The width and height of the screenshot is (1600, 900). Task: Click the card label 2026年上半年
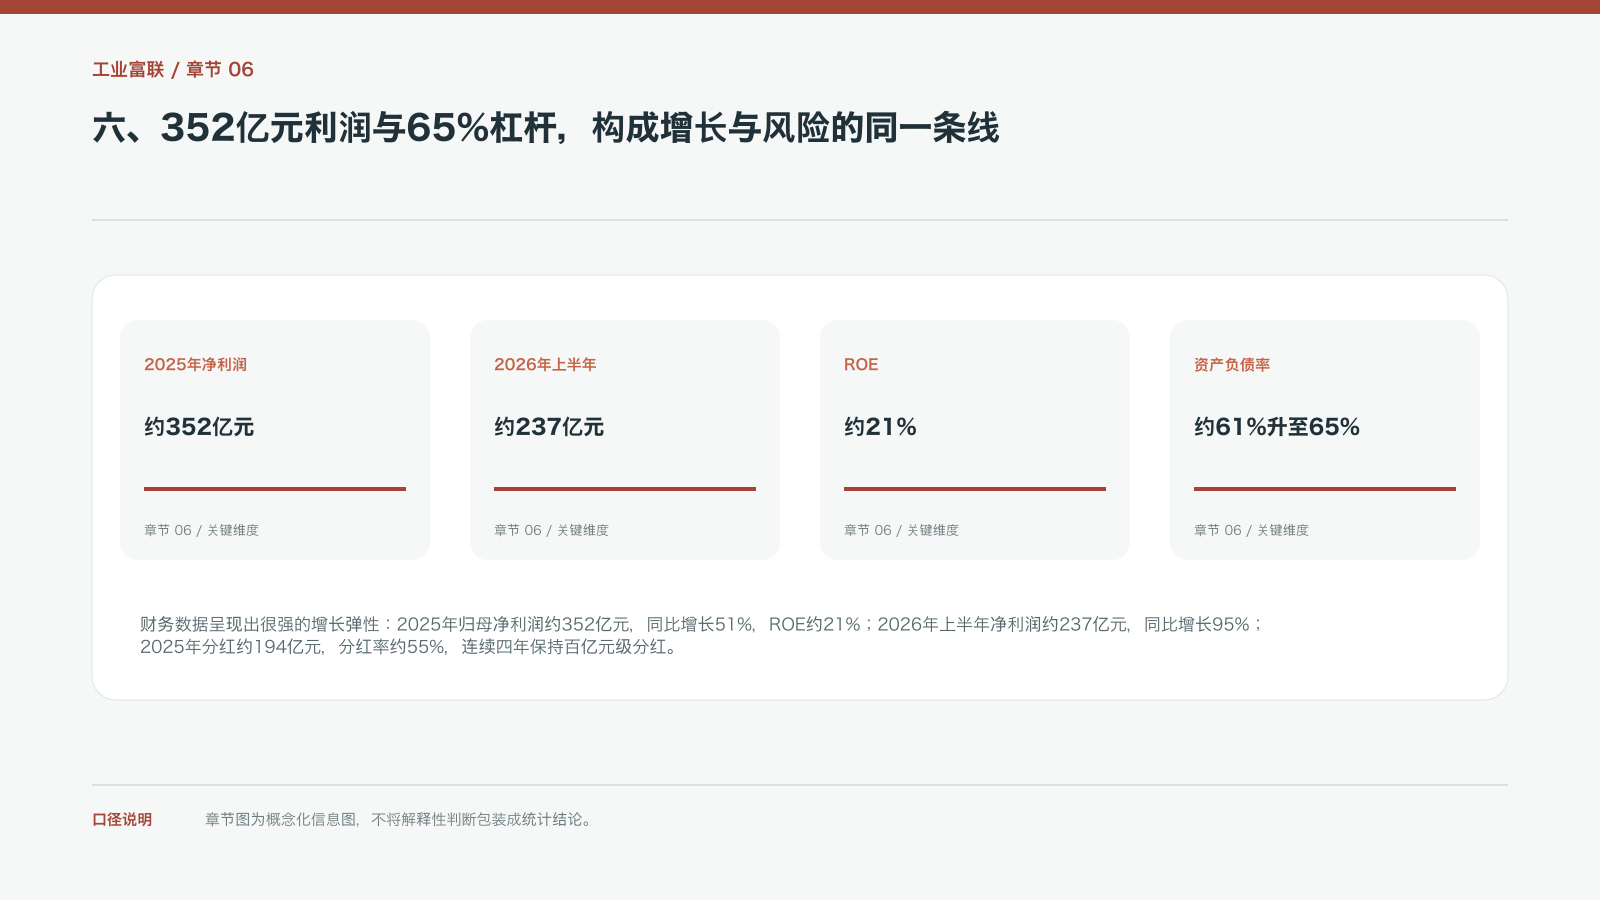tap(545, 364)
